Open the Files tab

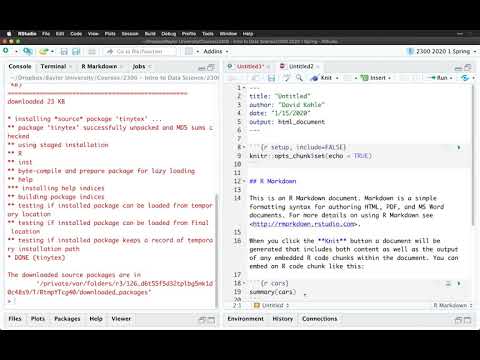coord(15,319)
